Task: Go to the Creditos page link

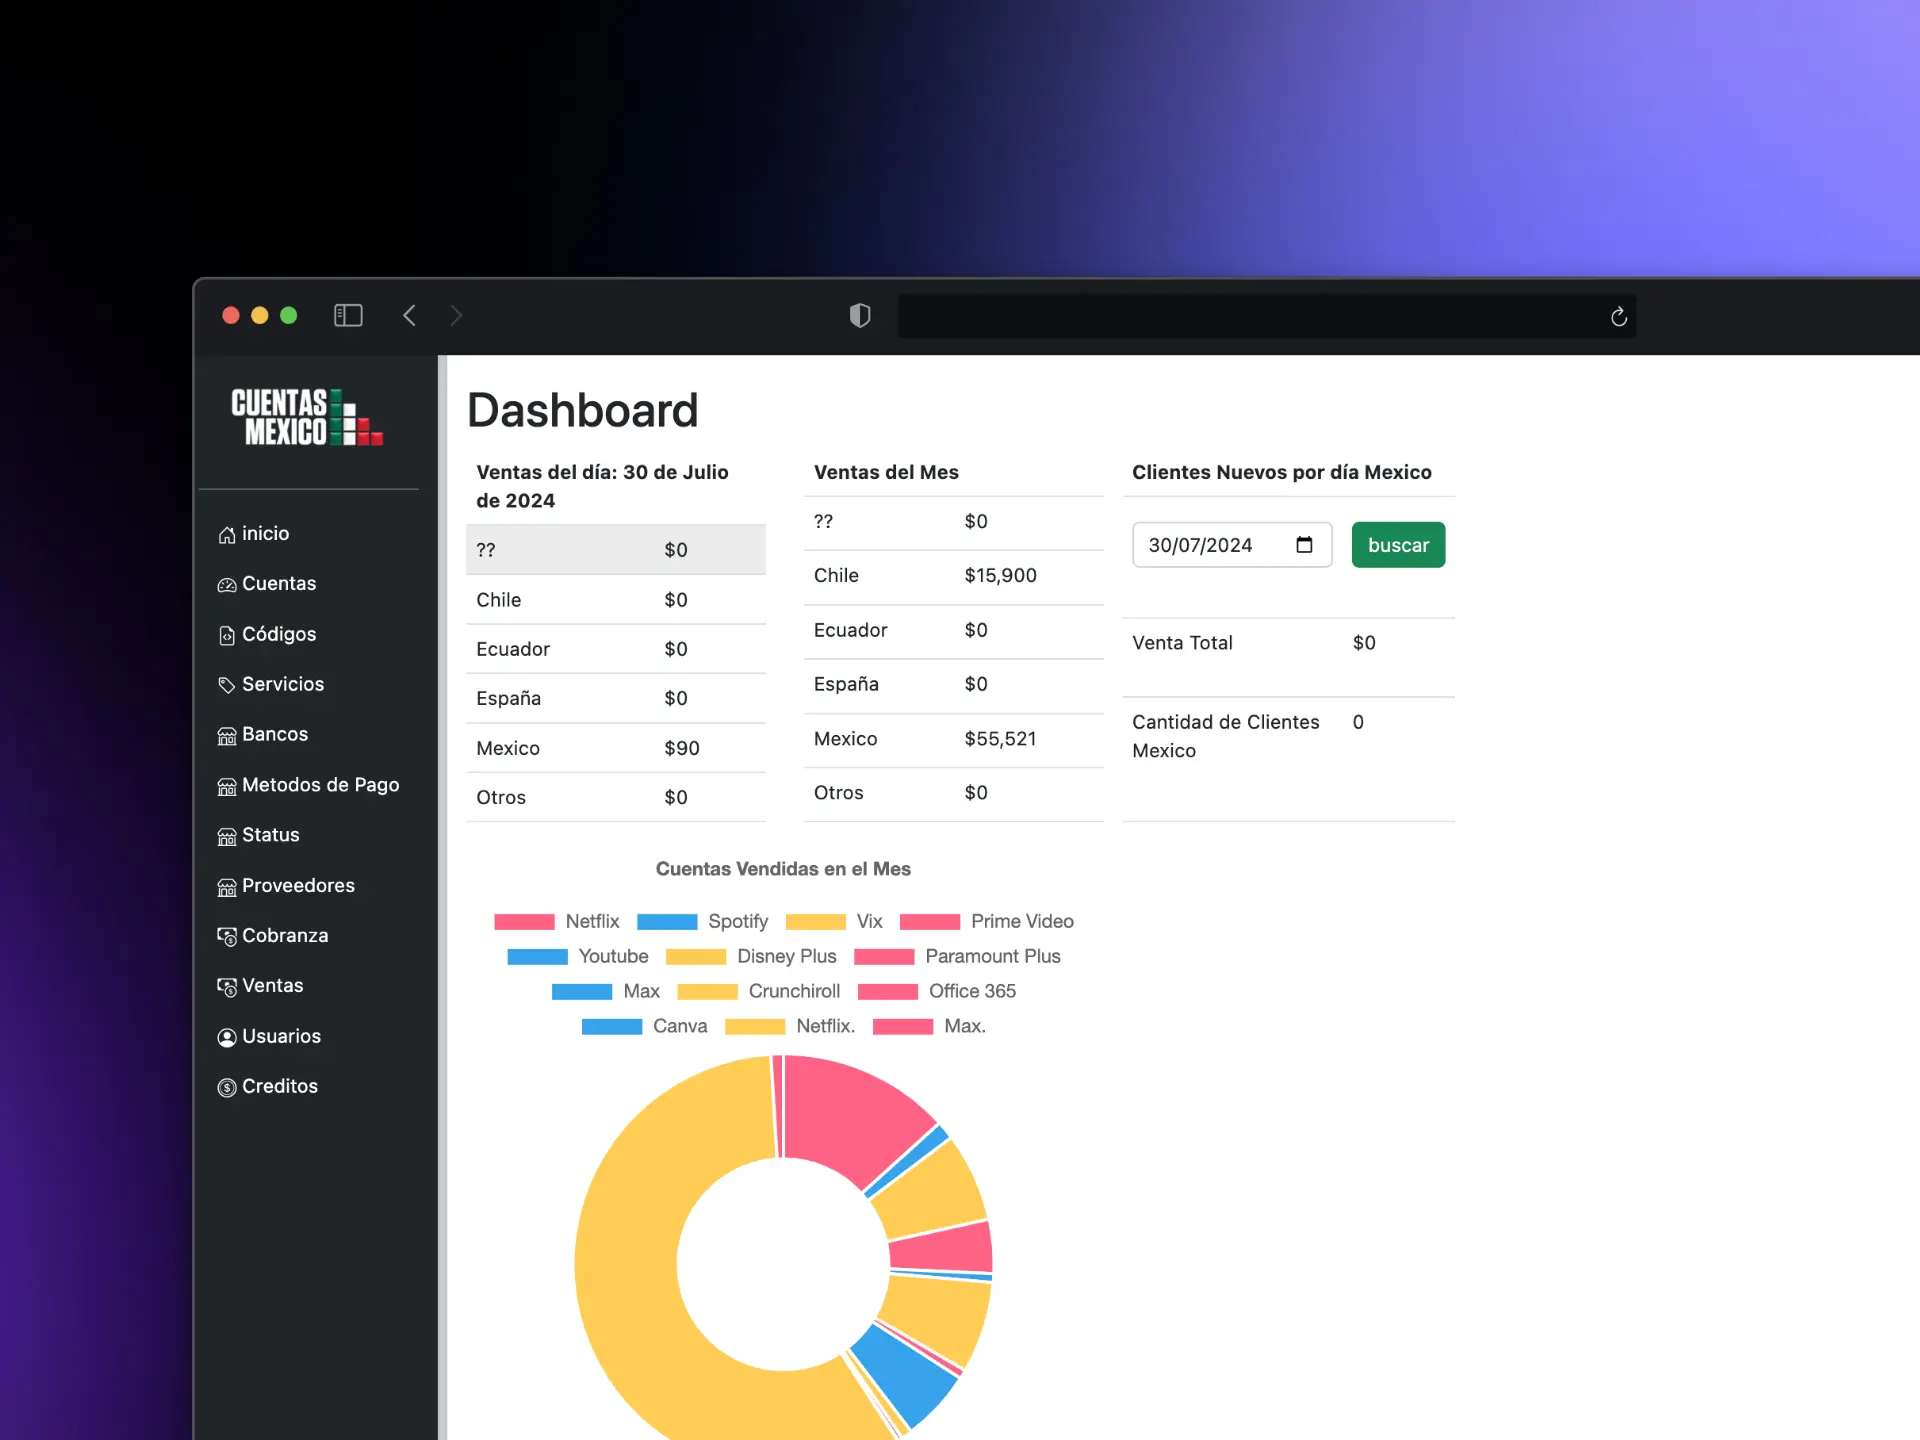Action: 268,1087
